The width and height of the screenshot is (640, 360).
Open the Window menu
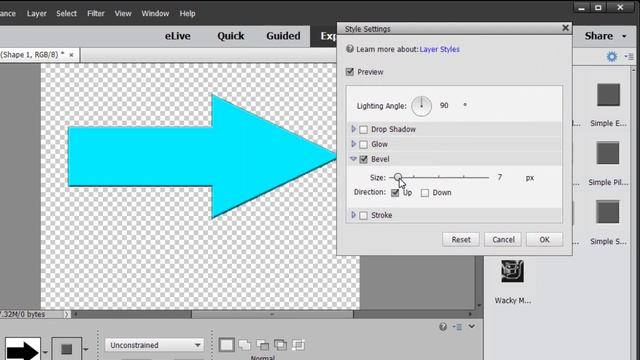(155, 13)
